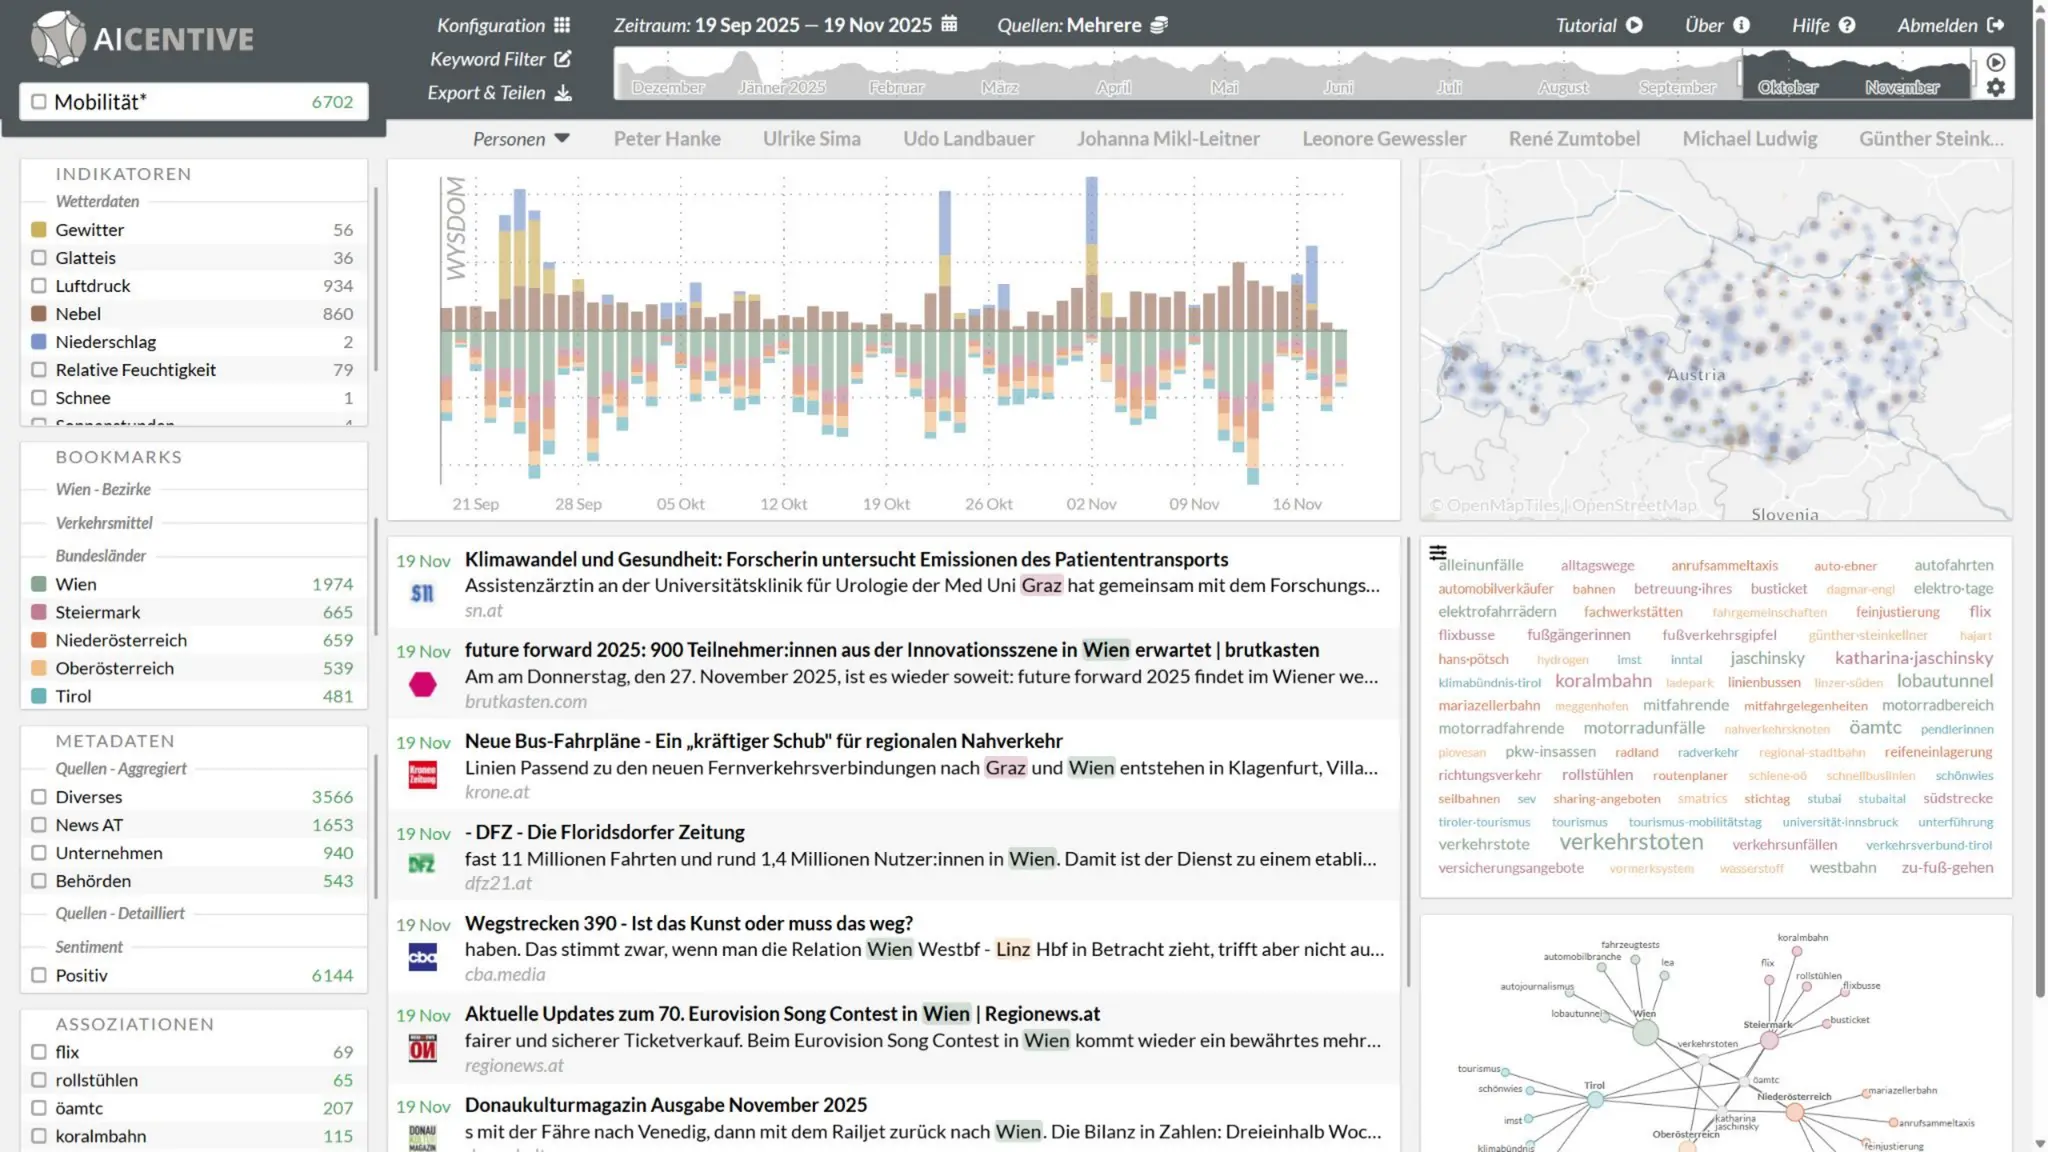The height and width of the screenshot is (1152, 2048).
Task: Expand the Wien - Bezirke bookmark group
Action: [x=103, y=489]
